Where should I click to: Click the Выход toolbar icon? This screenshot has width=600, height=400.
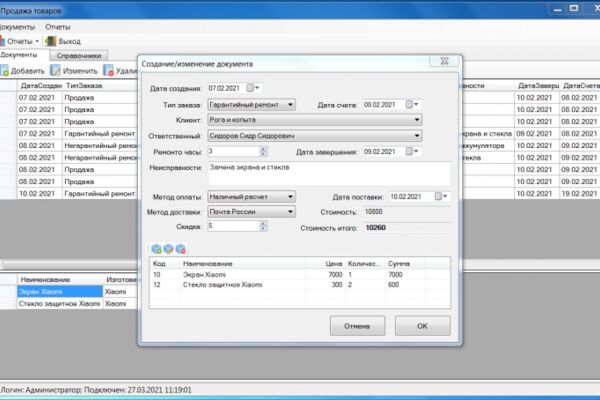(51, 41)
